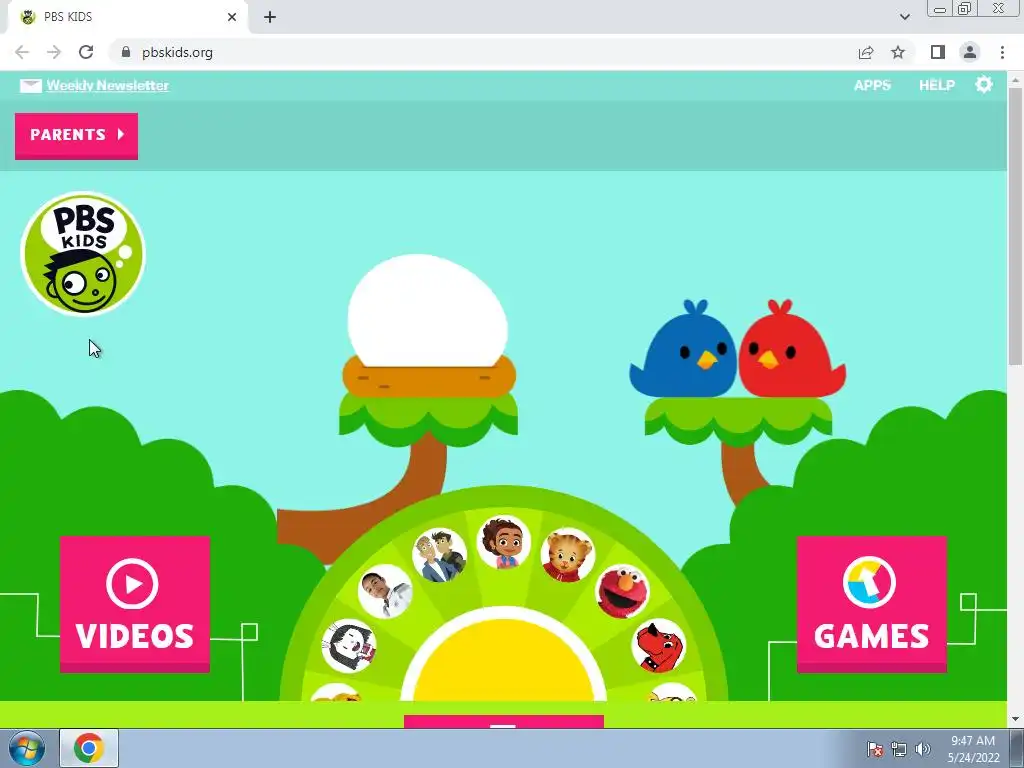Select the curly-haired girl character circle
Viewport: 1024px width, 768px height.
(504, 542)
